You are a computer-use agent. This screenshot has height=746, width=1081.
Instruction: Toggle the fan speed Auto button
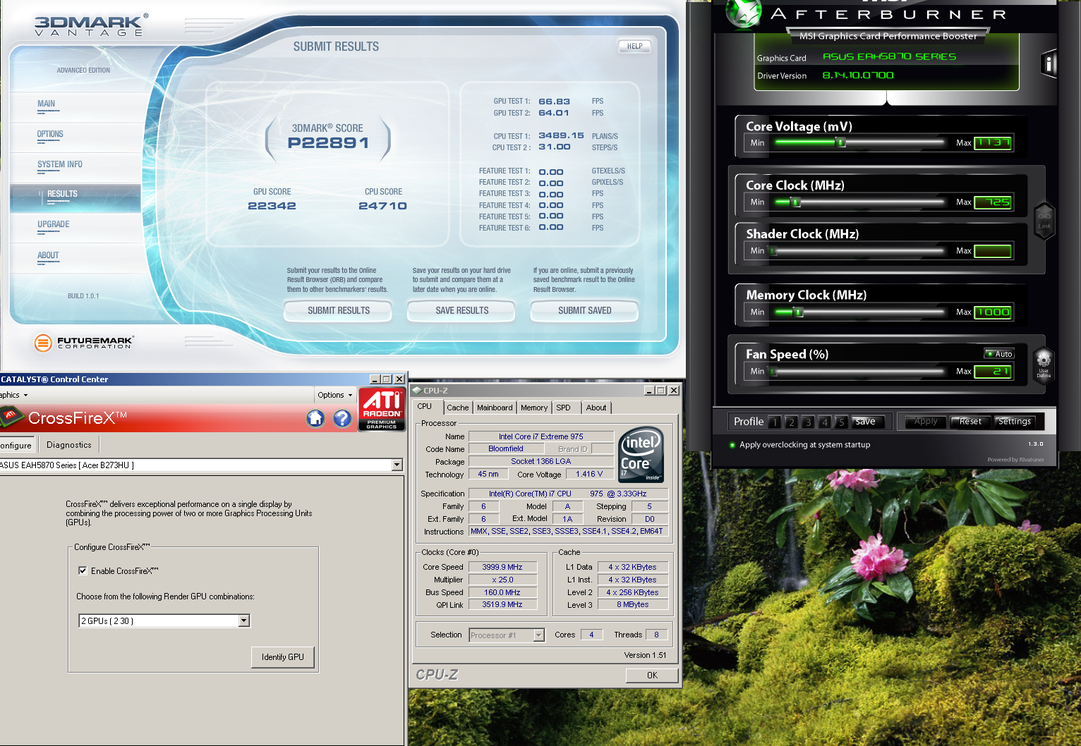pos(999,354)
